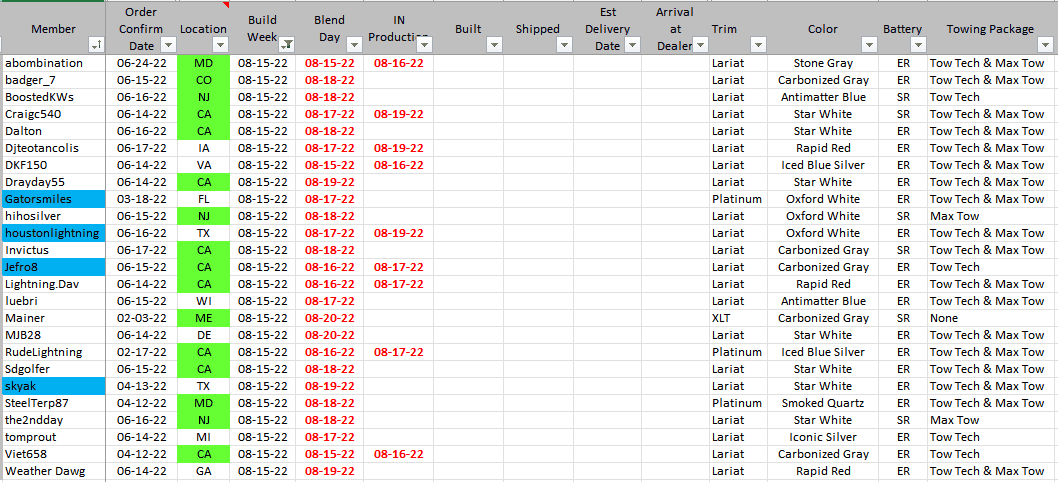Select the Jefro8 member cell
Screen dimensions: 1058x482
(x=51, y=267)
